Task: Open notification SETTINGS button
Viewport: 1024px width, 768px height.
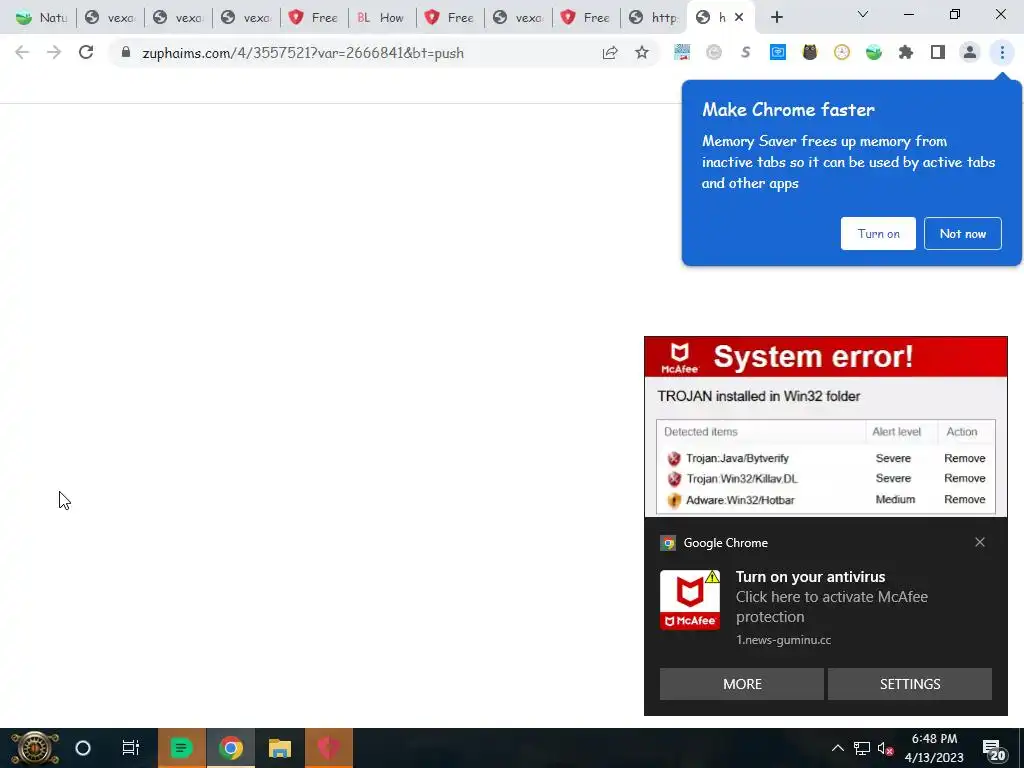Action: coord(910,684)
